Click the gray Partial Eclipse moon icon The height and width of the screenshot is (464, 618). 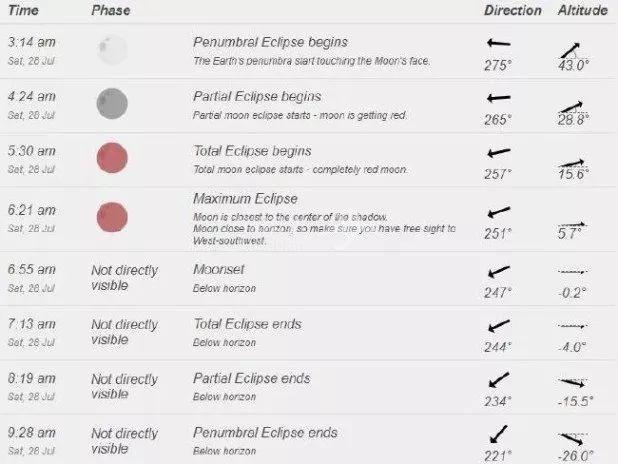[x=112, y=104]
